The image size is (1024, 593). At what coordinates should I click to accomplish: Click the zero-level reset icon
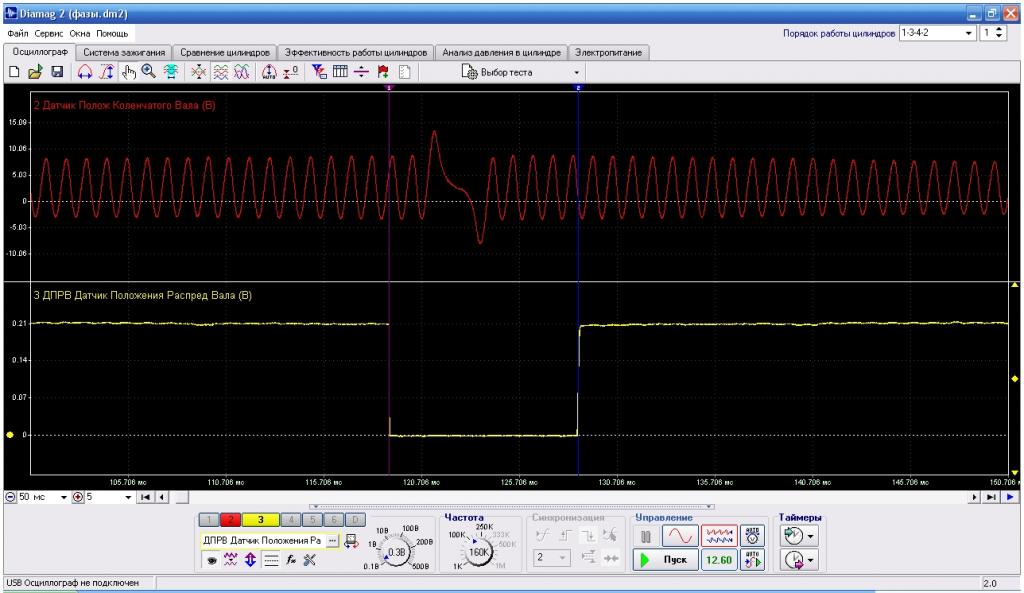click(291, 72)
